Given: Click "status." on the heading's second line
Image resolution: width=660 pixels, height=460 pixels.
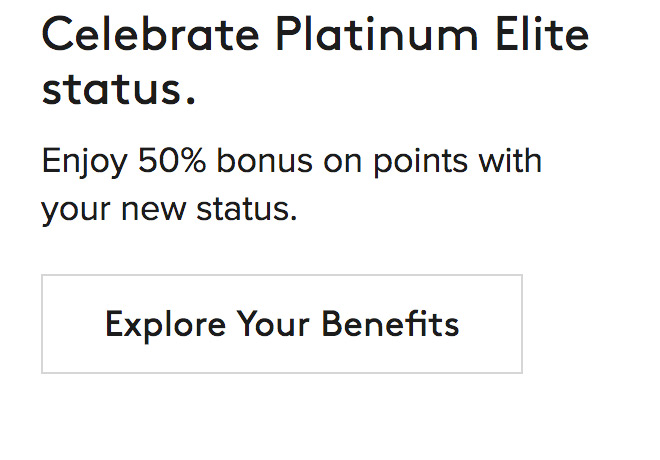Looking at the screenshot, I should pos(118,88).
